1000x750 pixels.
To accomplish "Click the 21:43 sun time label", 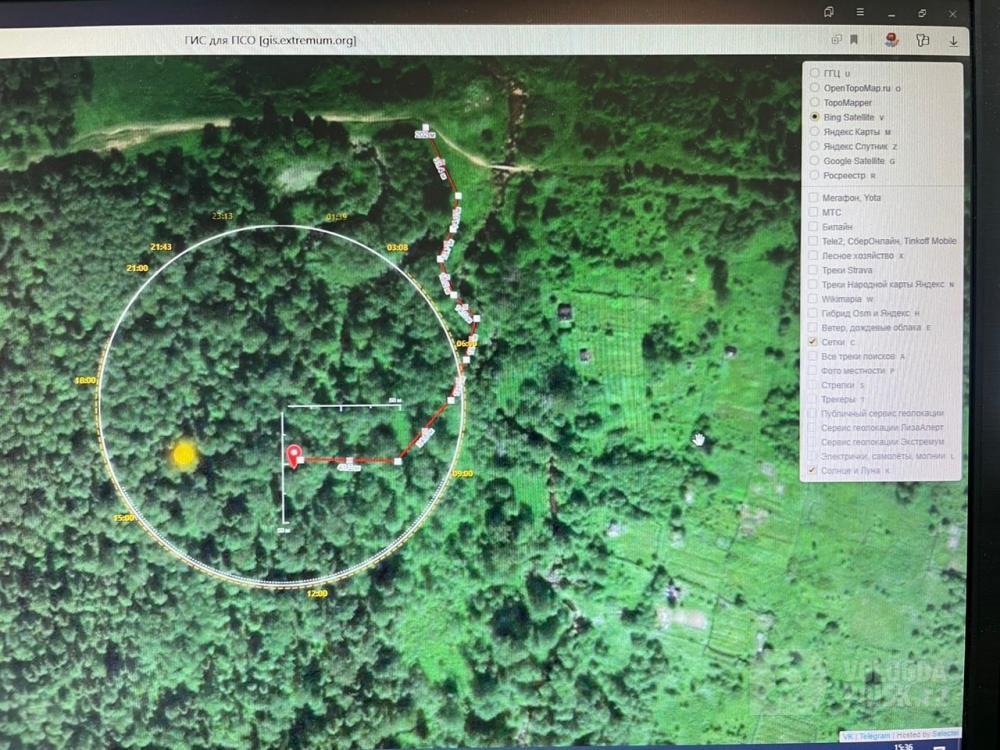I will point(161,247).
